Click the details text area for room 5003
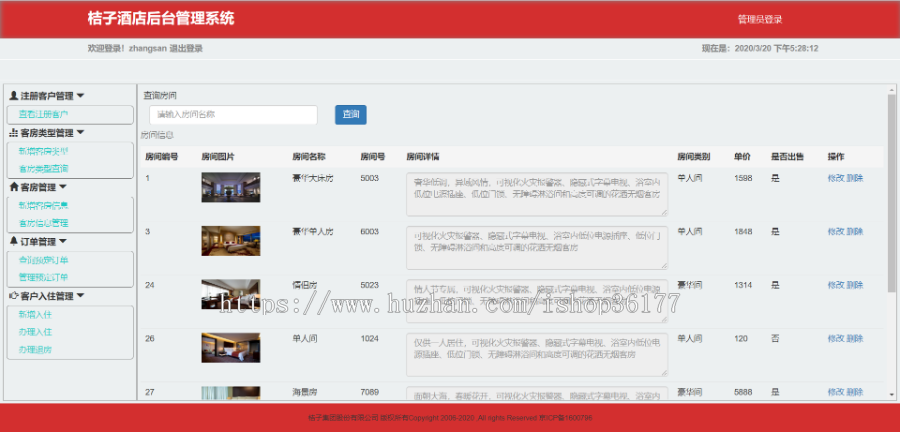The image size is (900, 432). tap(537, 194)
